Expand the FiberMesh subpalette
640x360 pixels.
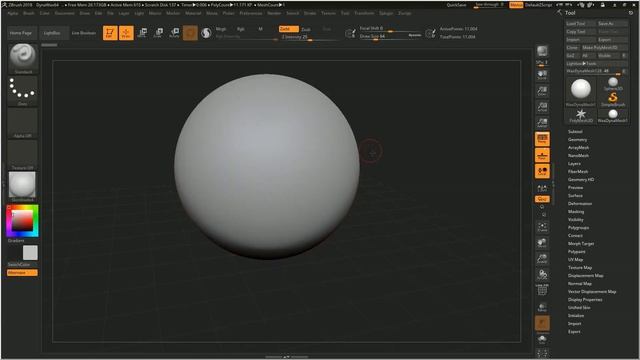pos(578,171)
